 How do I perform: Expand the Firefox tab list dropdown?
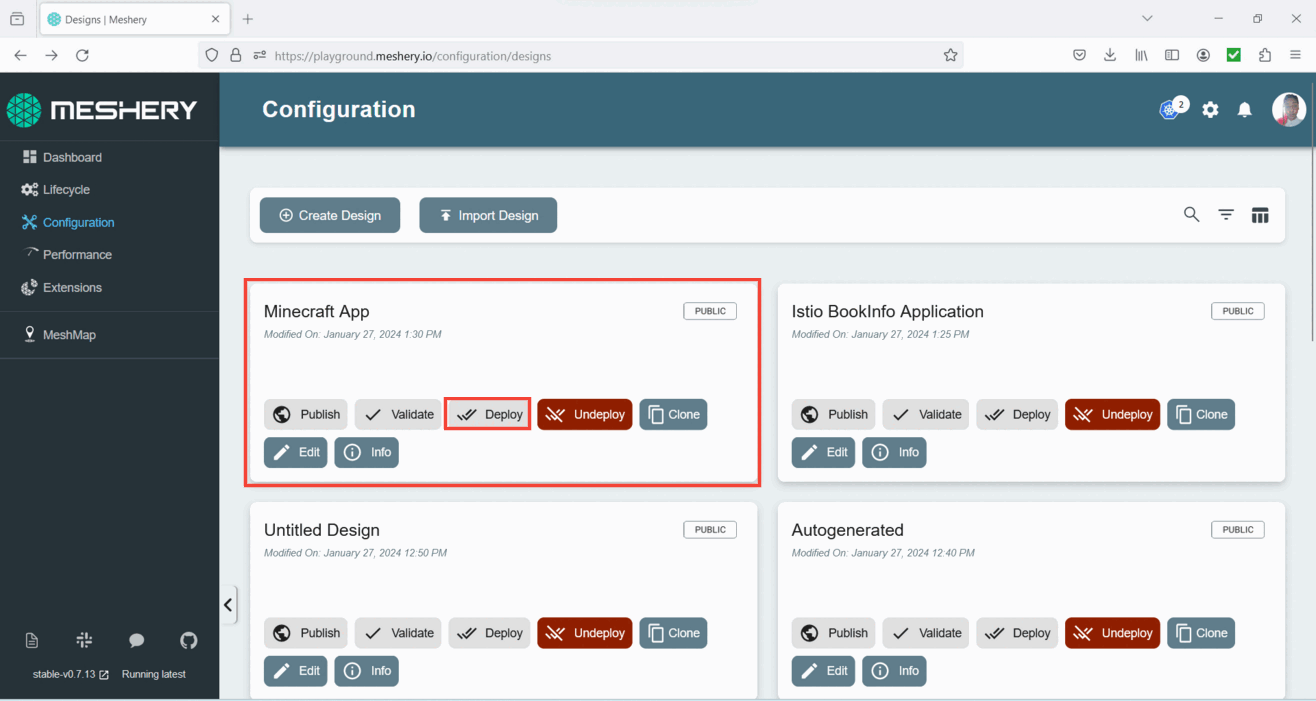pyautogui.click(x=1147, y=18)
